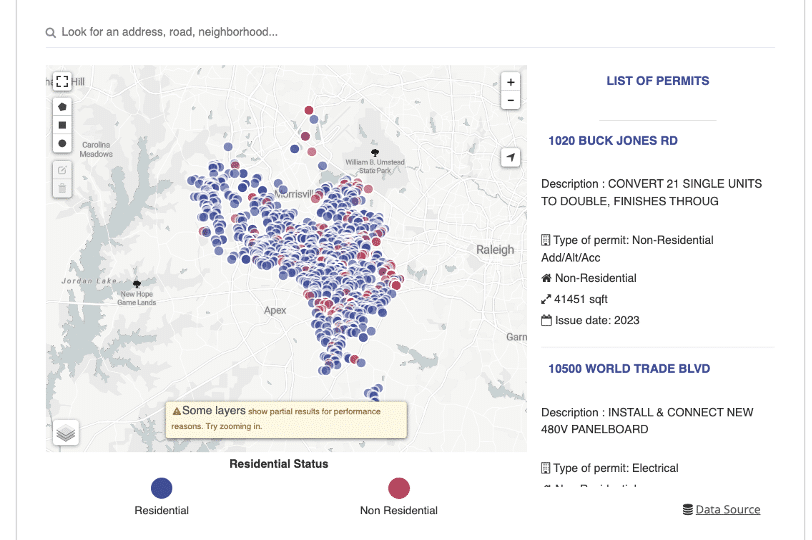
Task: Toggle fullscreen map view
Action: tap(62, 81)
